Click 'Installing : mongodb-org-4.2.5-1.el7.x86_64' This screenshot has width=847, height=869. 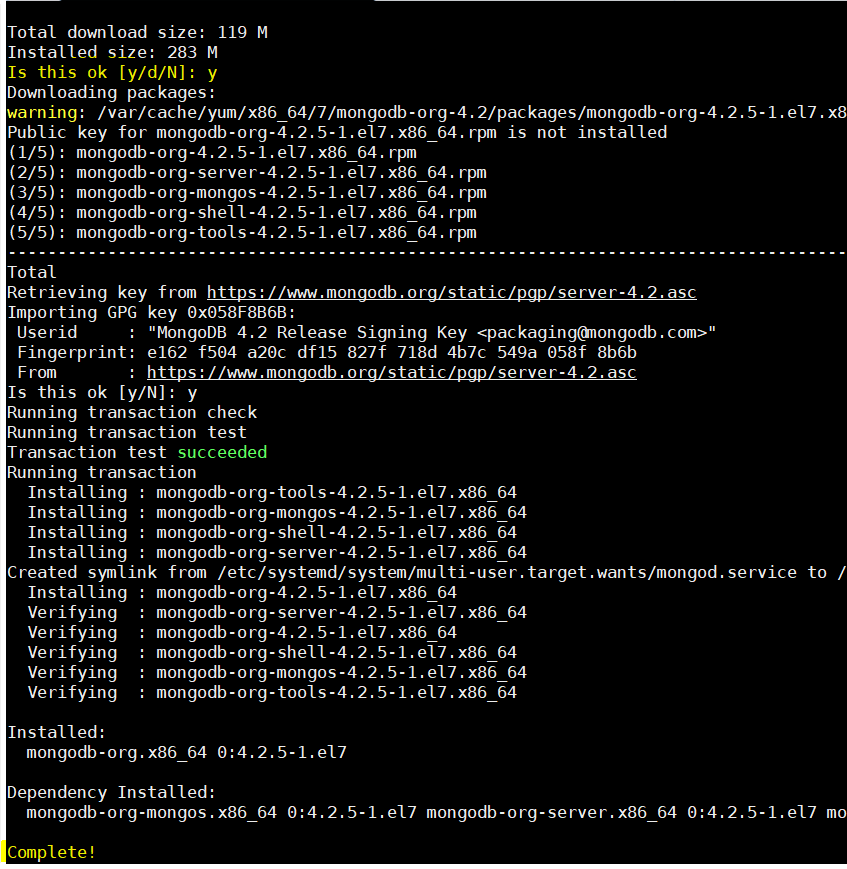tap(242, 592)
